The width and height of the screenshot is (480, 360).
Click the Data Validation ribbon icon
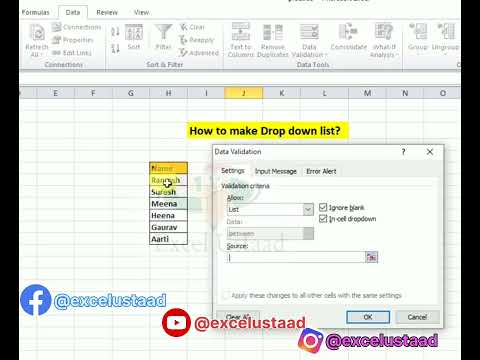(309, 32)
